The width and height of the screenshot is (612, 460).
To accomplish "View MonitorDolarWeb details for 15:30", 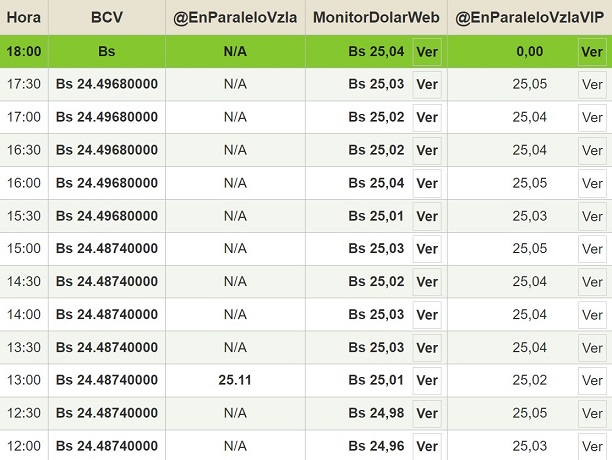I will pos(427,216).
